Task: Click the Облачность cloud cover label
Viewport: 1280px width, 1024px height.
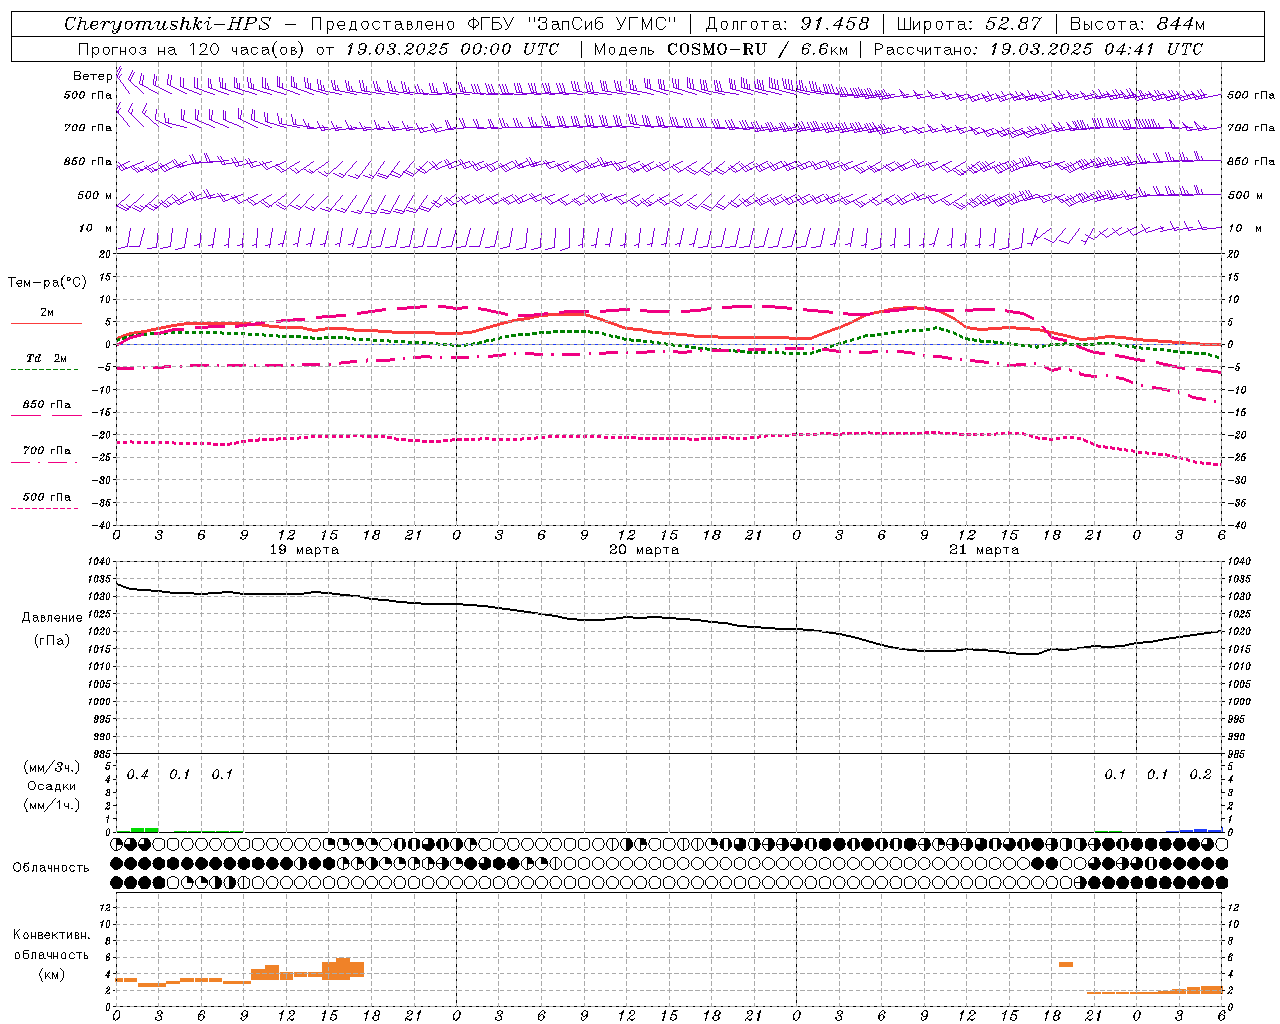Action: [x=51, y=868]
